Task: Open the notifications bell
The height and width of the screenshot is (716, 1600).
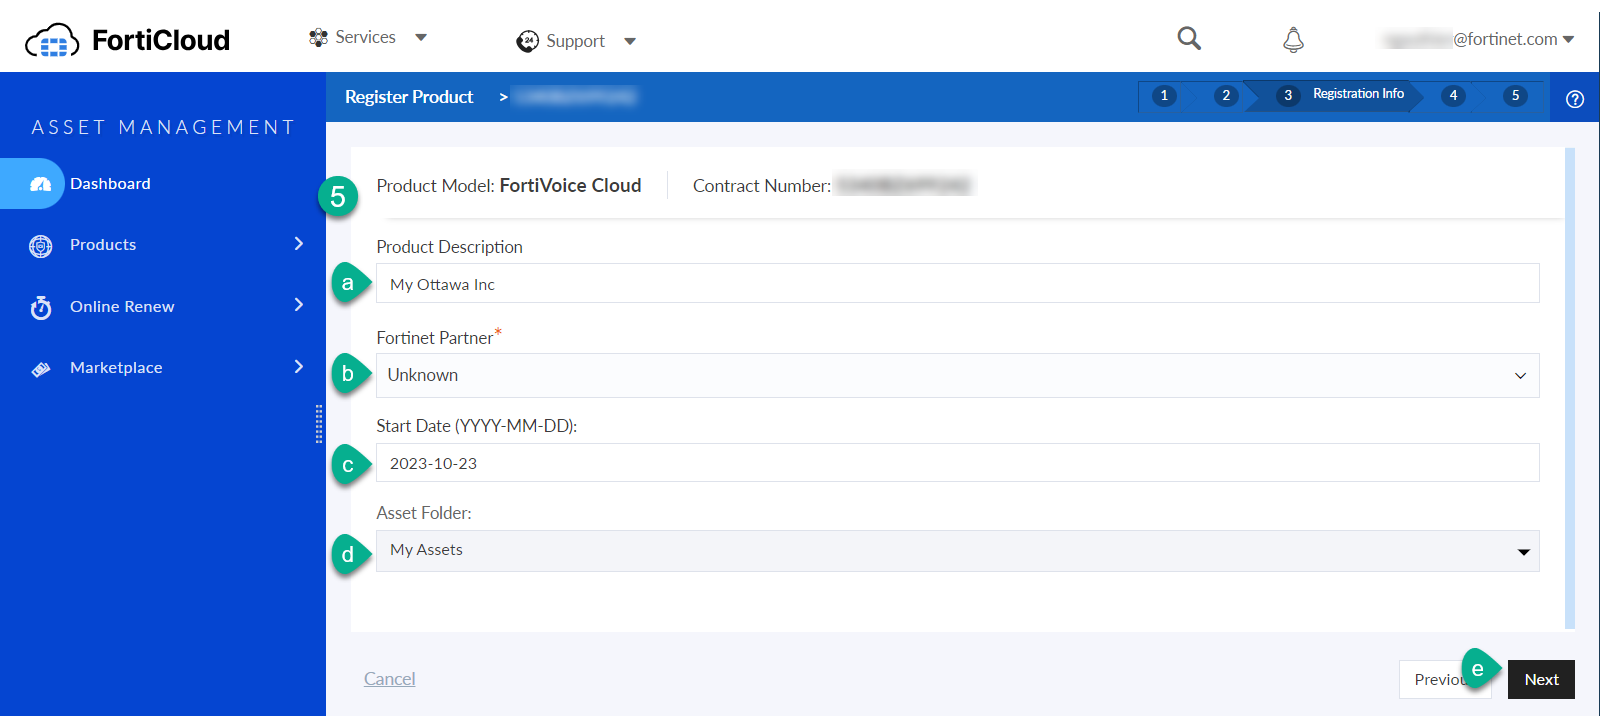Action: point(1293,40)
